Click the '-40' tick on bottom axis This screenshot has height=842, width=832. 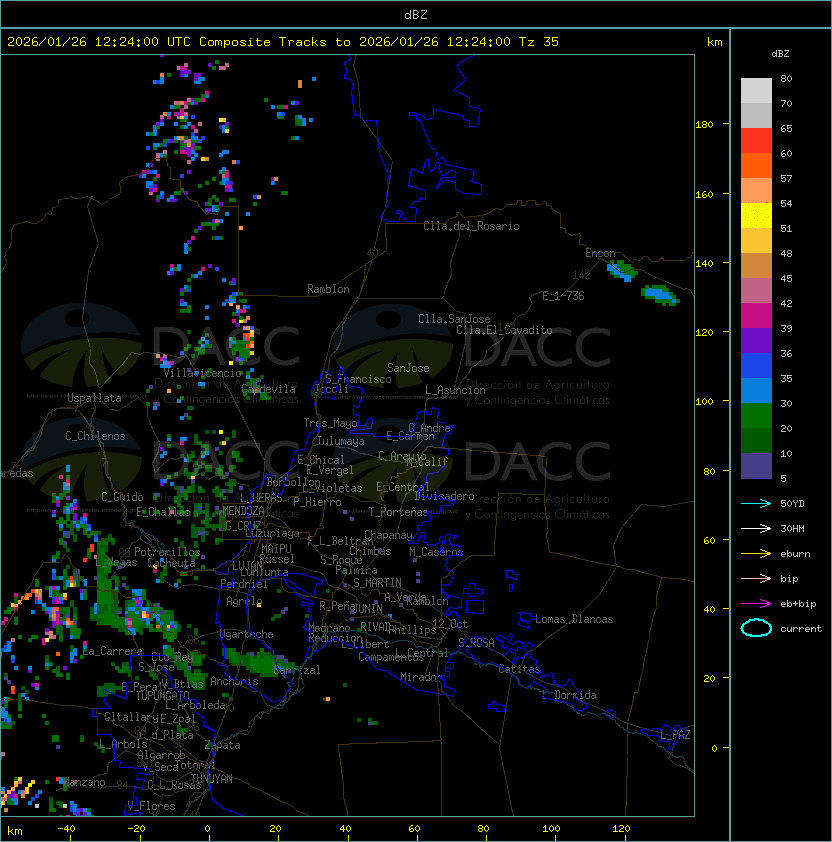pyautogui.click(x=66, y=829)
